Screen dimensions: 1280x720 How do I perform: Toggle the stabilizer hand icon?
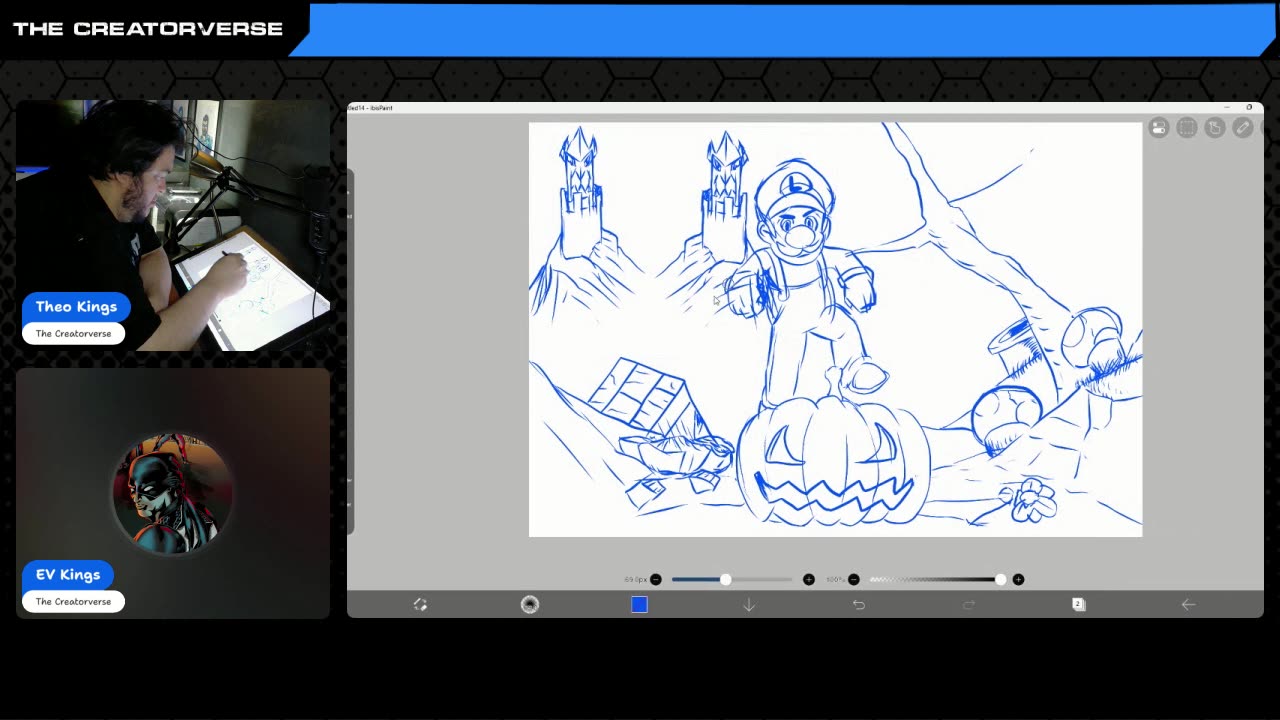[1214, 128]
